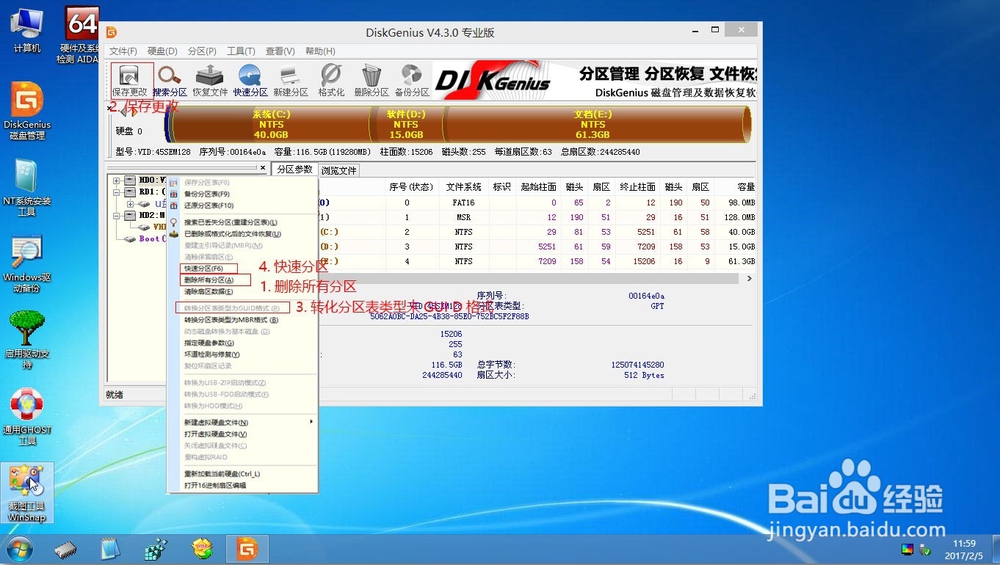
Task: Open the 搜索分区 search partitions tool
Action: click(x=170, y=81)
